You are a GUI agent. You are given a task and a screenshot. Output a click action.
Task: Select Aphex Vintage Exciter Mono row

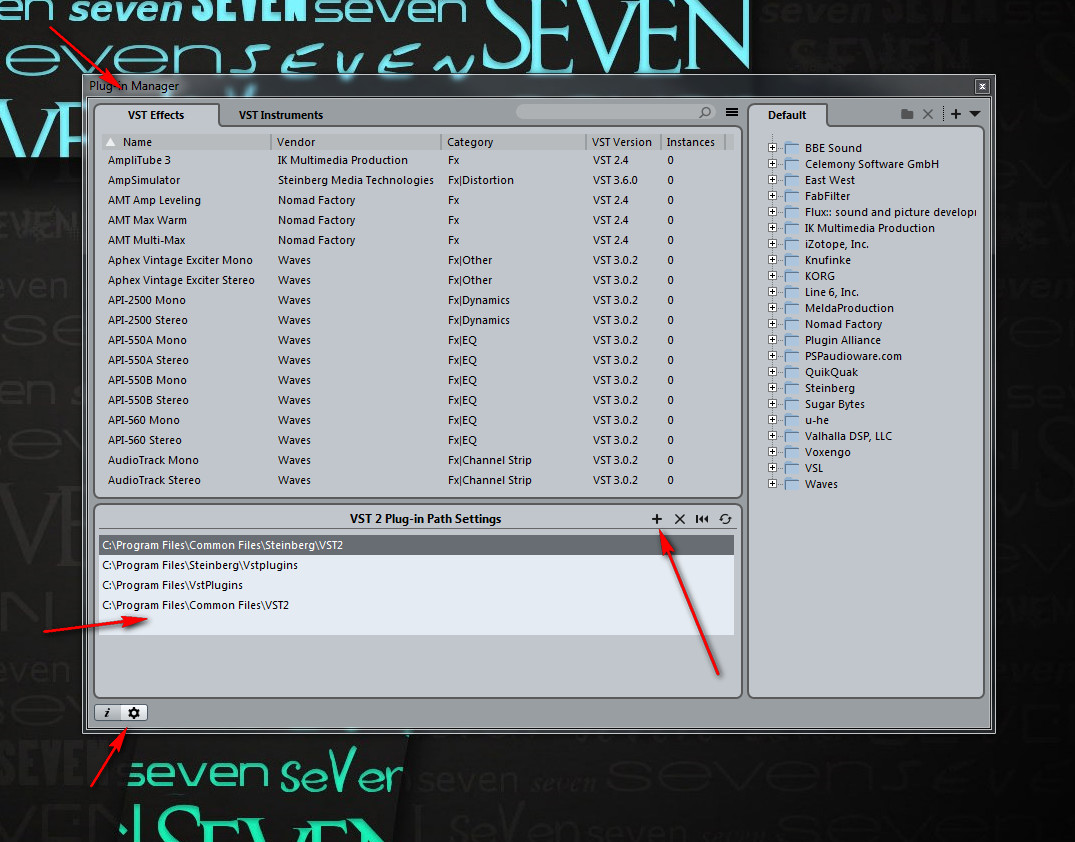(418, 260)
